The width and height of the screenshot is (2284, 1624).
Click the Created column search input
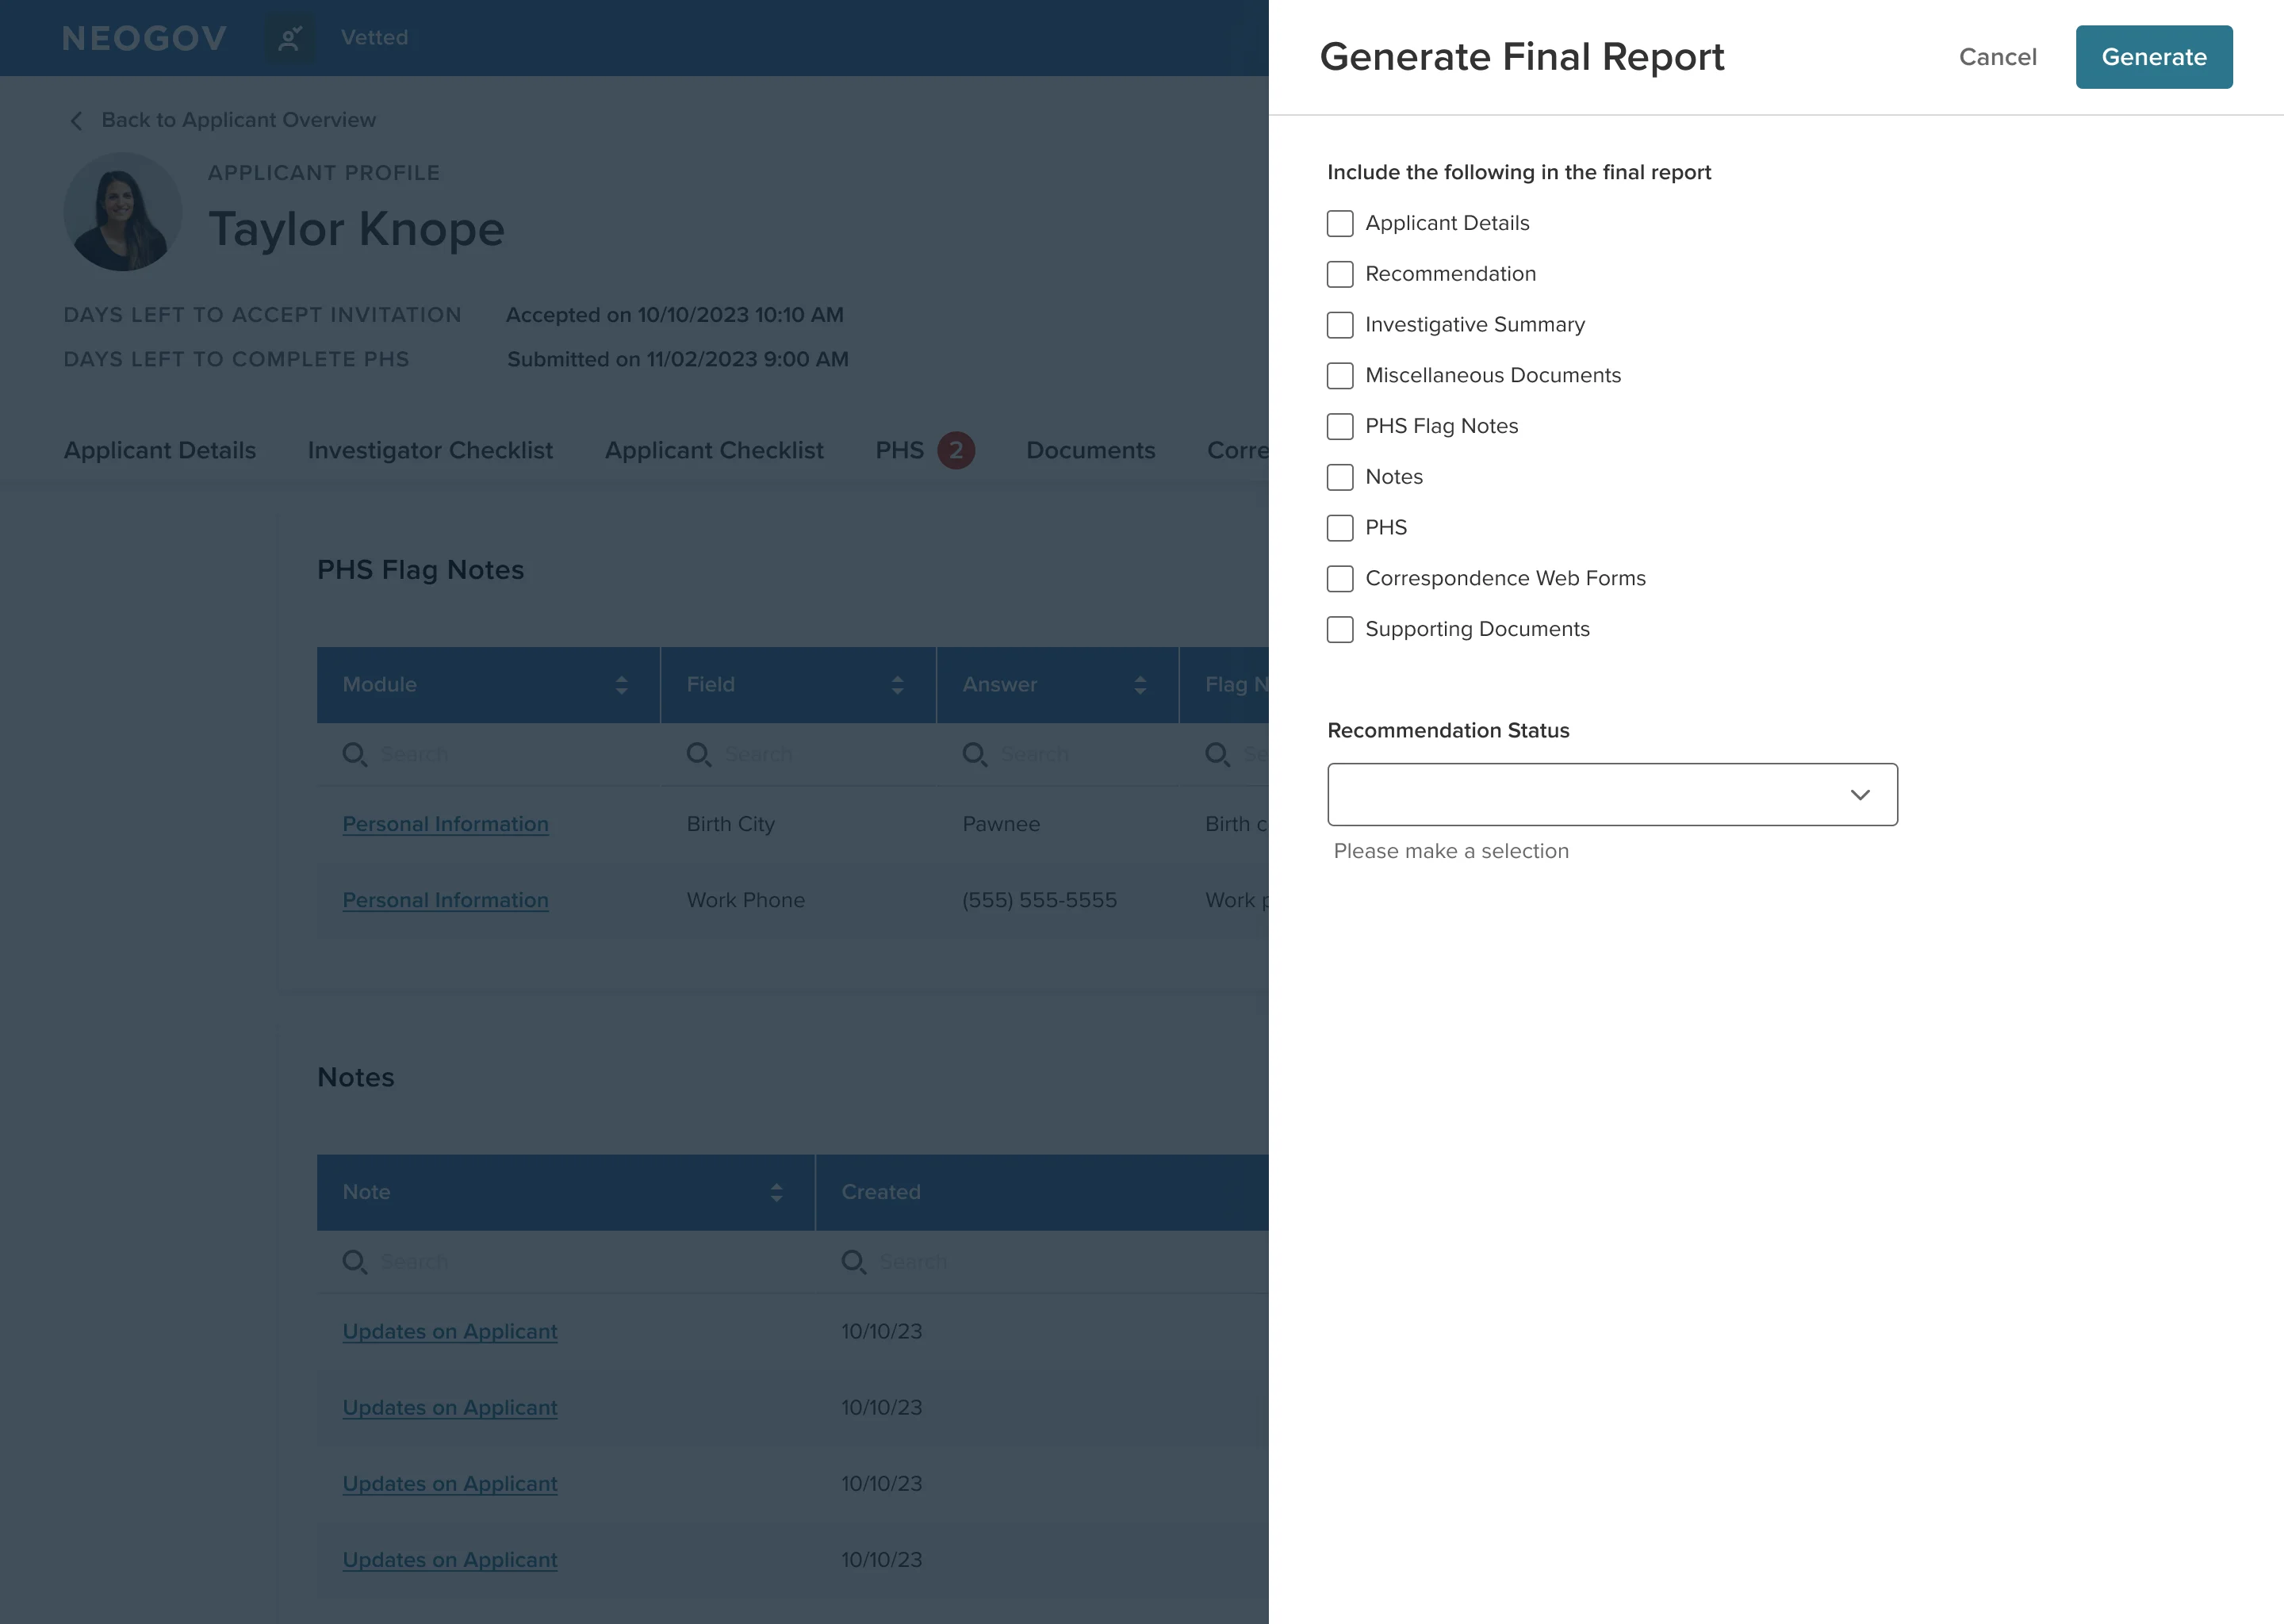coord(1042,1262)
